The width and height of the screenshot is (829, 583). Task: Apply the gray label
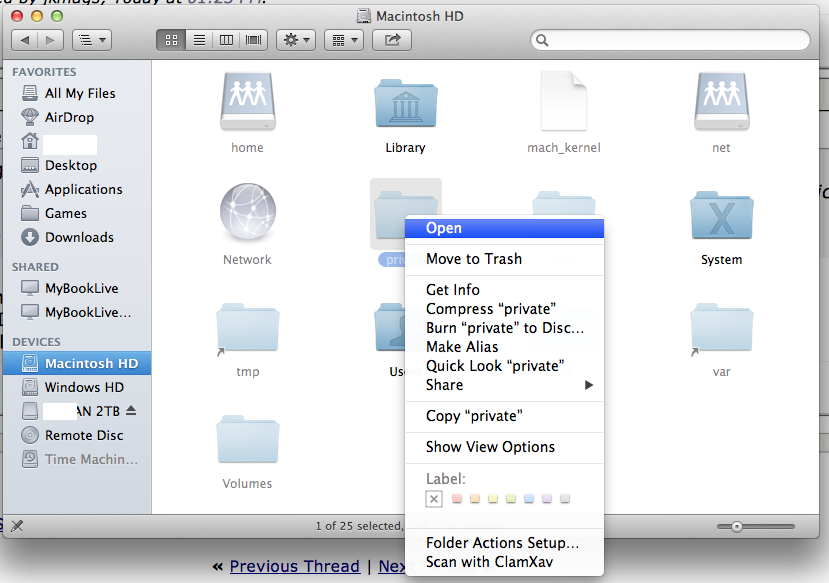point(565,498)
